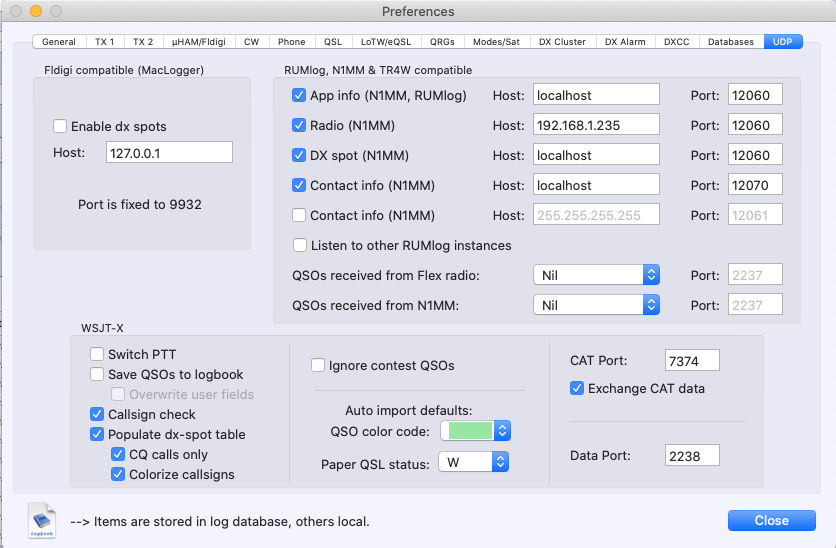836x548 pixels.
Task: Switch to the DX Cluster tab
Action: click(x=562, y=42)
